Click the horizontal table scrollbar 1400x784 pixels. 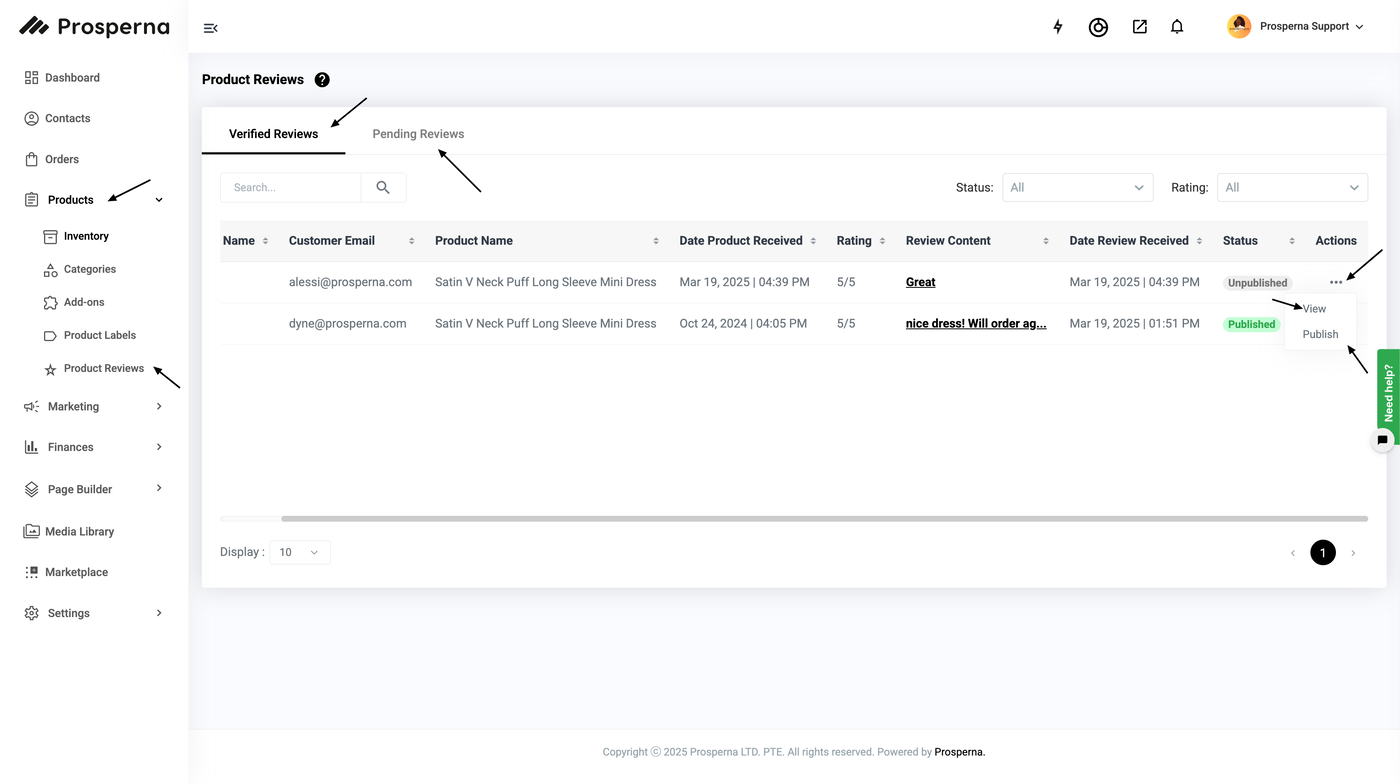[x=823, y=519]
